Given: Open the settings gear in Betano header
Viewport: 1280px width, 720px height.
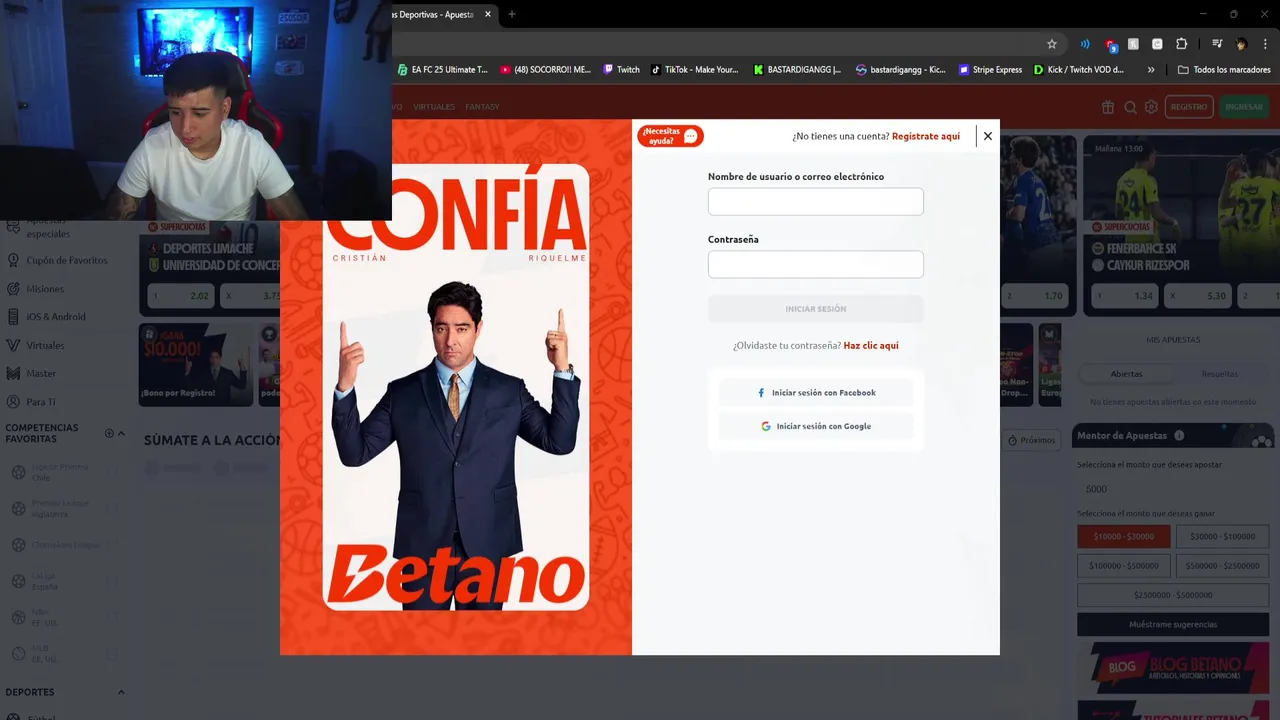Looking at the screenshot, I should pos(1151,107).
